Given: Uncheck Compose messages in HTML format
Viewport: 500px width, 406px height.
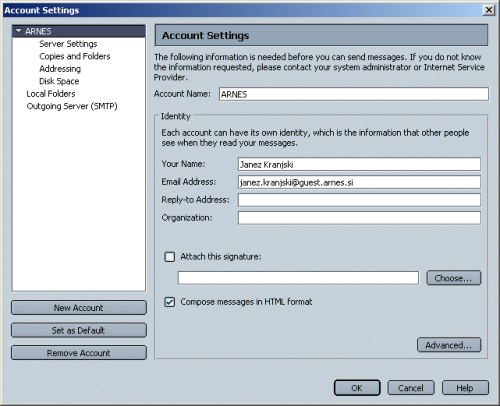Looking at the screenshot, I should pos(170,302).
